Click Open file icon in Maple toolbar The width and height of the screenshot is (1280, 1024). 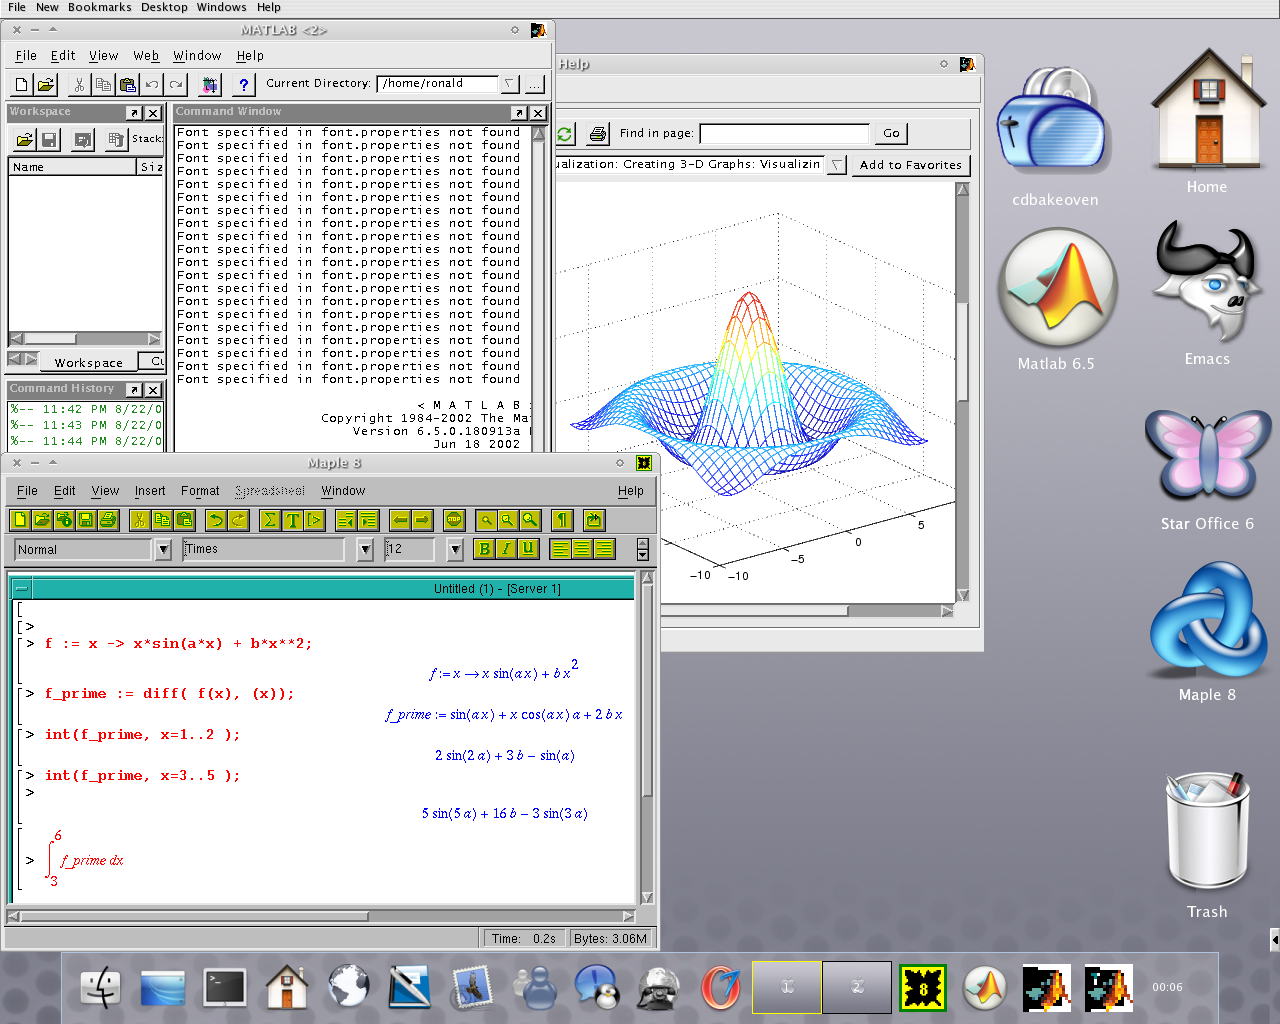[x=42, y=520]
